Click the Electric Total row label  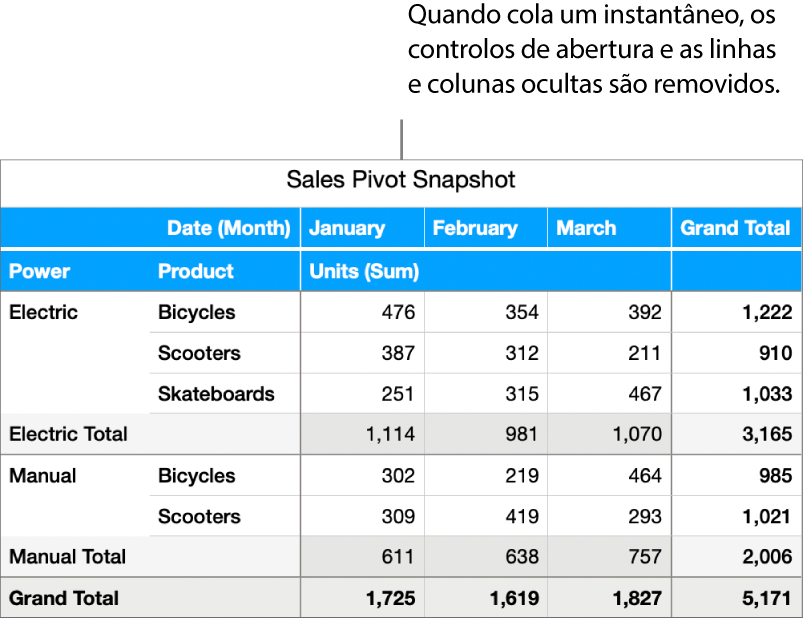[68, 434]
